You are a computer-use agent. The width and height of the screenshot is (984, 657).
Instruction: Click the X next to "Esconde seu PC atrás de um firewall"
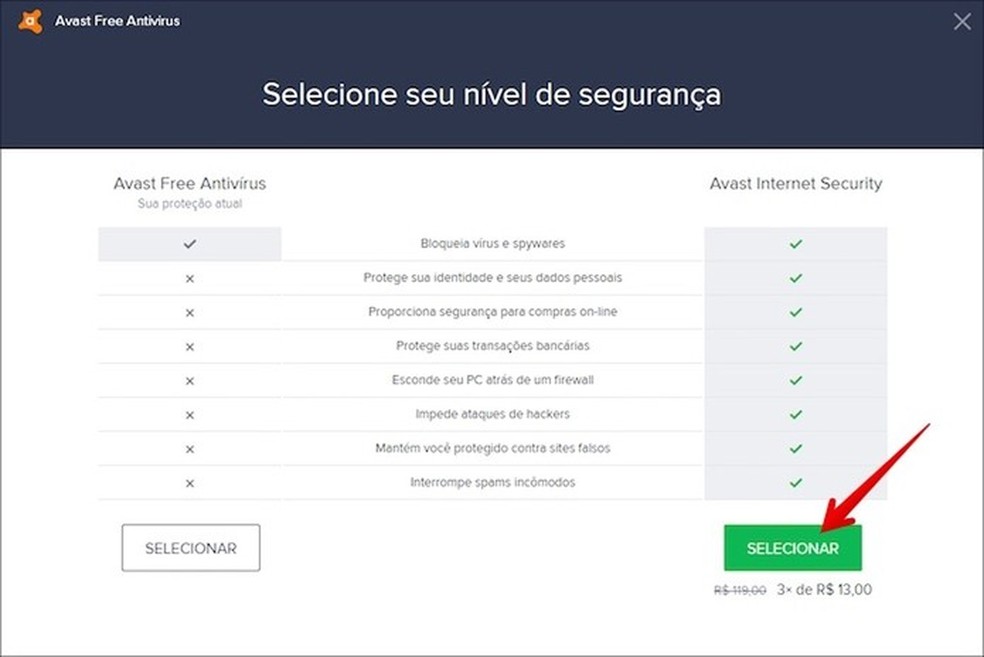click(x=189, y=380)
